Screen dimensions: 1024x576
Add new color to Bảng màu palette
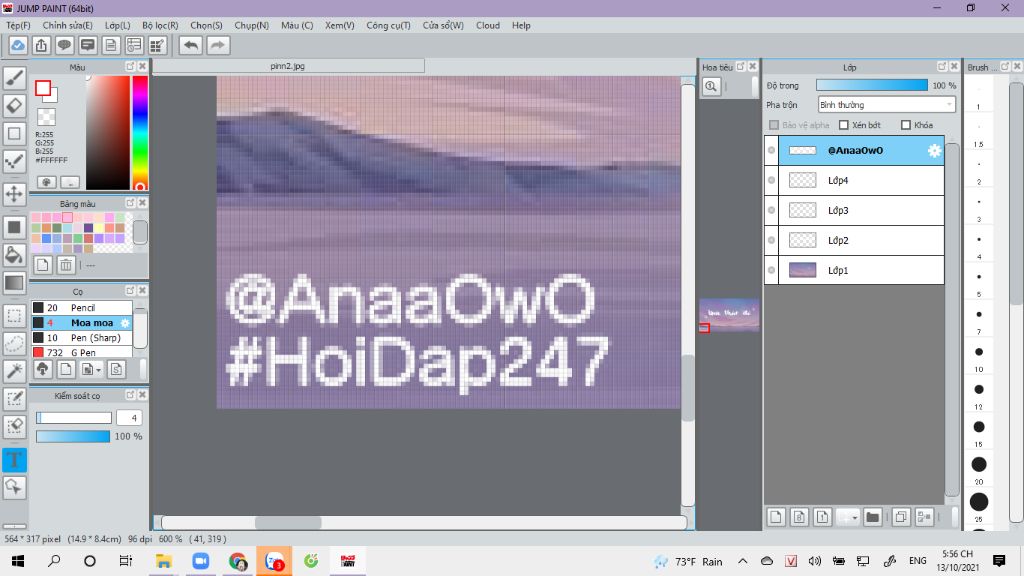click(42, 264)
